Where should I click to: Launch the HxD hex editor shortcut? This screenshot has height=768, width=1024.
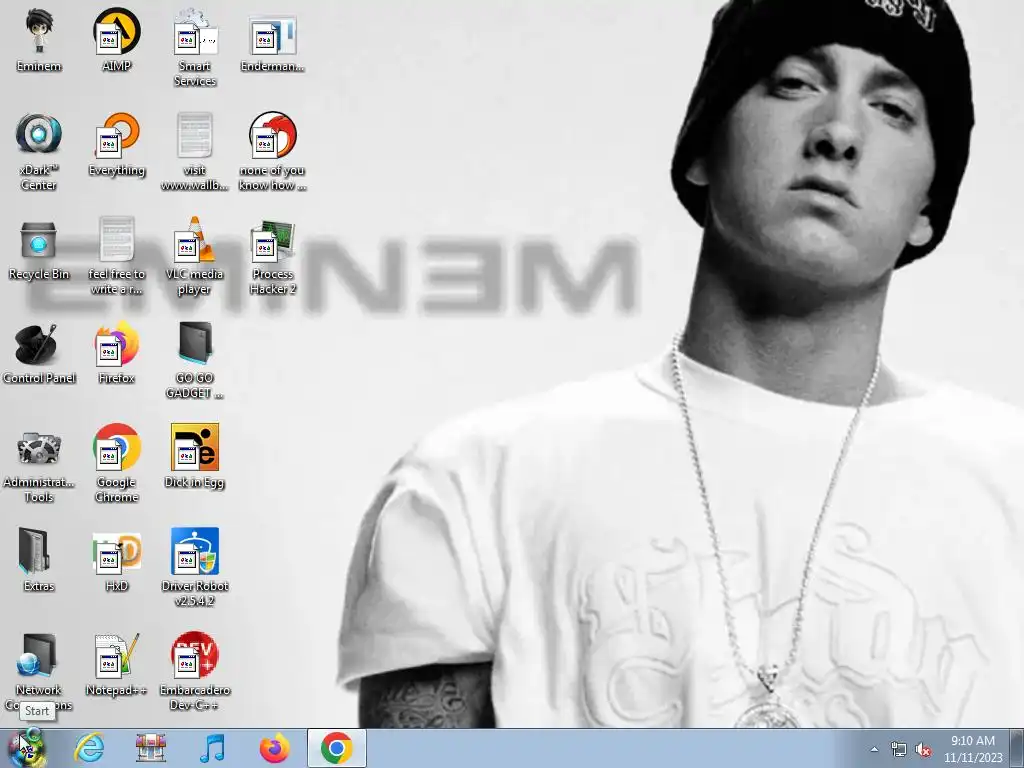coord(116,560)
